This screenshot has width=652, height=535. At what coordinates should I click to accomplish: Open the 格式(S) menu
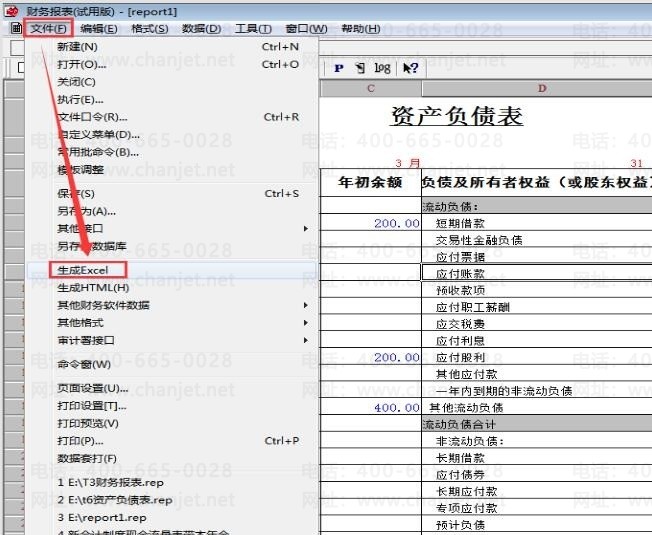point(150,29)
